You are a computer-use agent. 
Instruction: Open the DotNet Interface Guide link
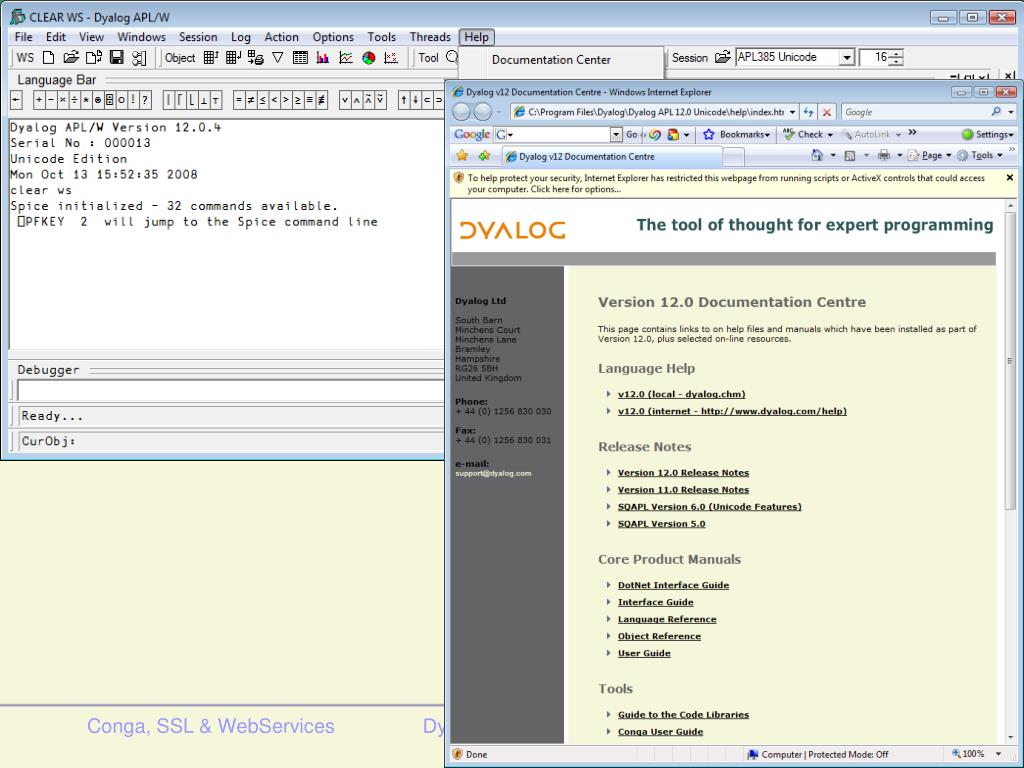click(673, 585)
